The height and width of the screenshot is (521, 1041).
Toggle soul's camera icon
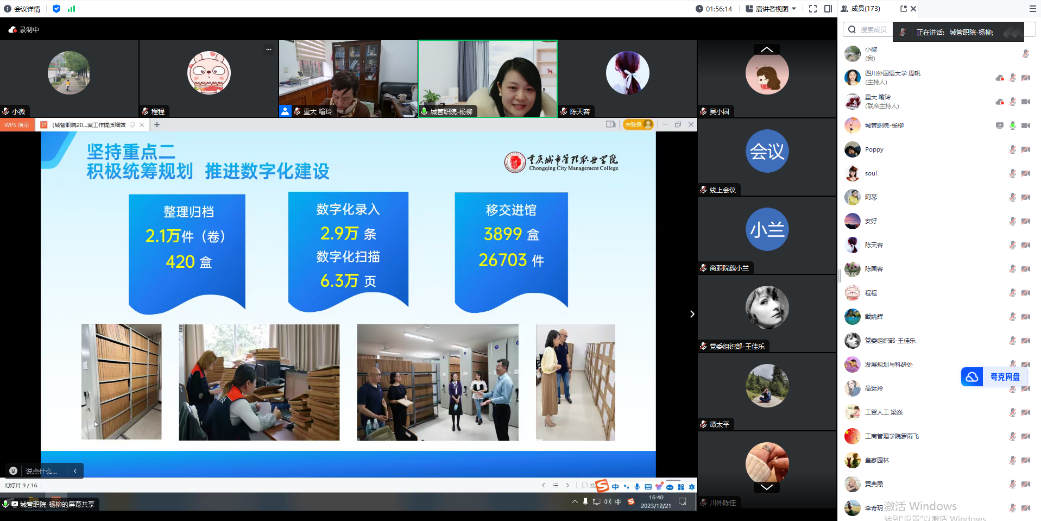1025,173
